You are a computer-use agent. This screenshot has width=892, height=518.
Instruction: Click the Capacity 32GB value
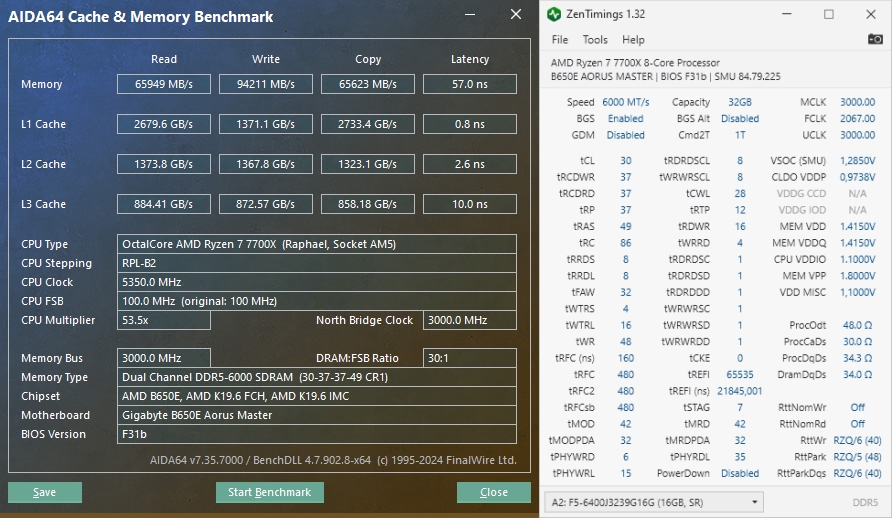coord(740,102)
